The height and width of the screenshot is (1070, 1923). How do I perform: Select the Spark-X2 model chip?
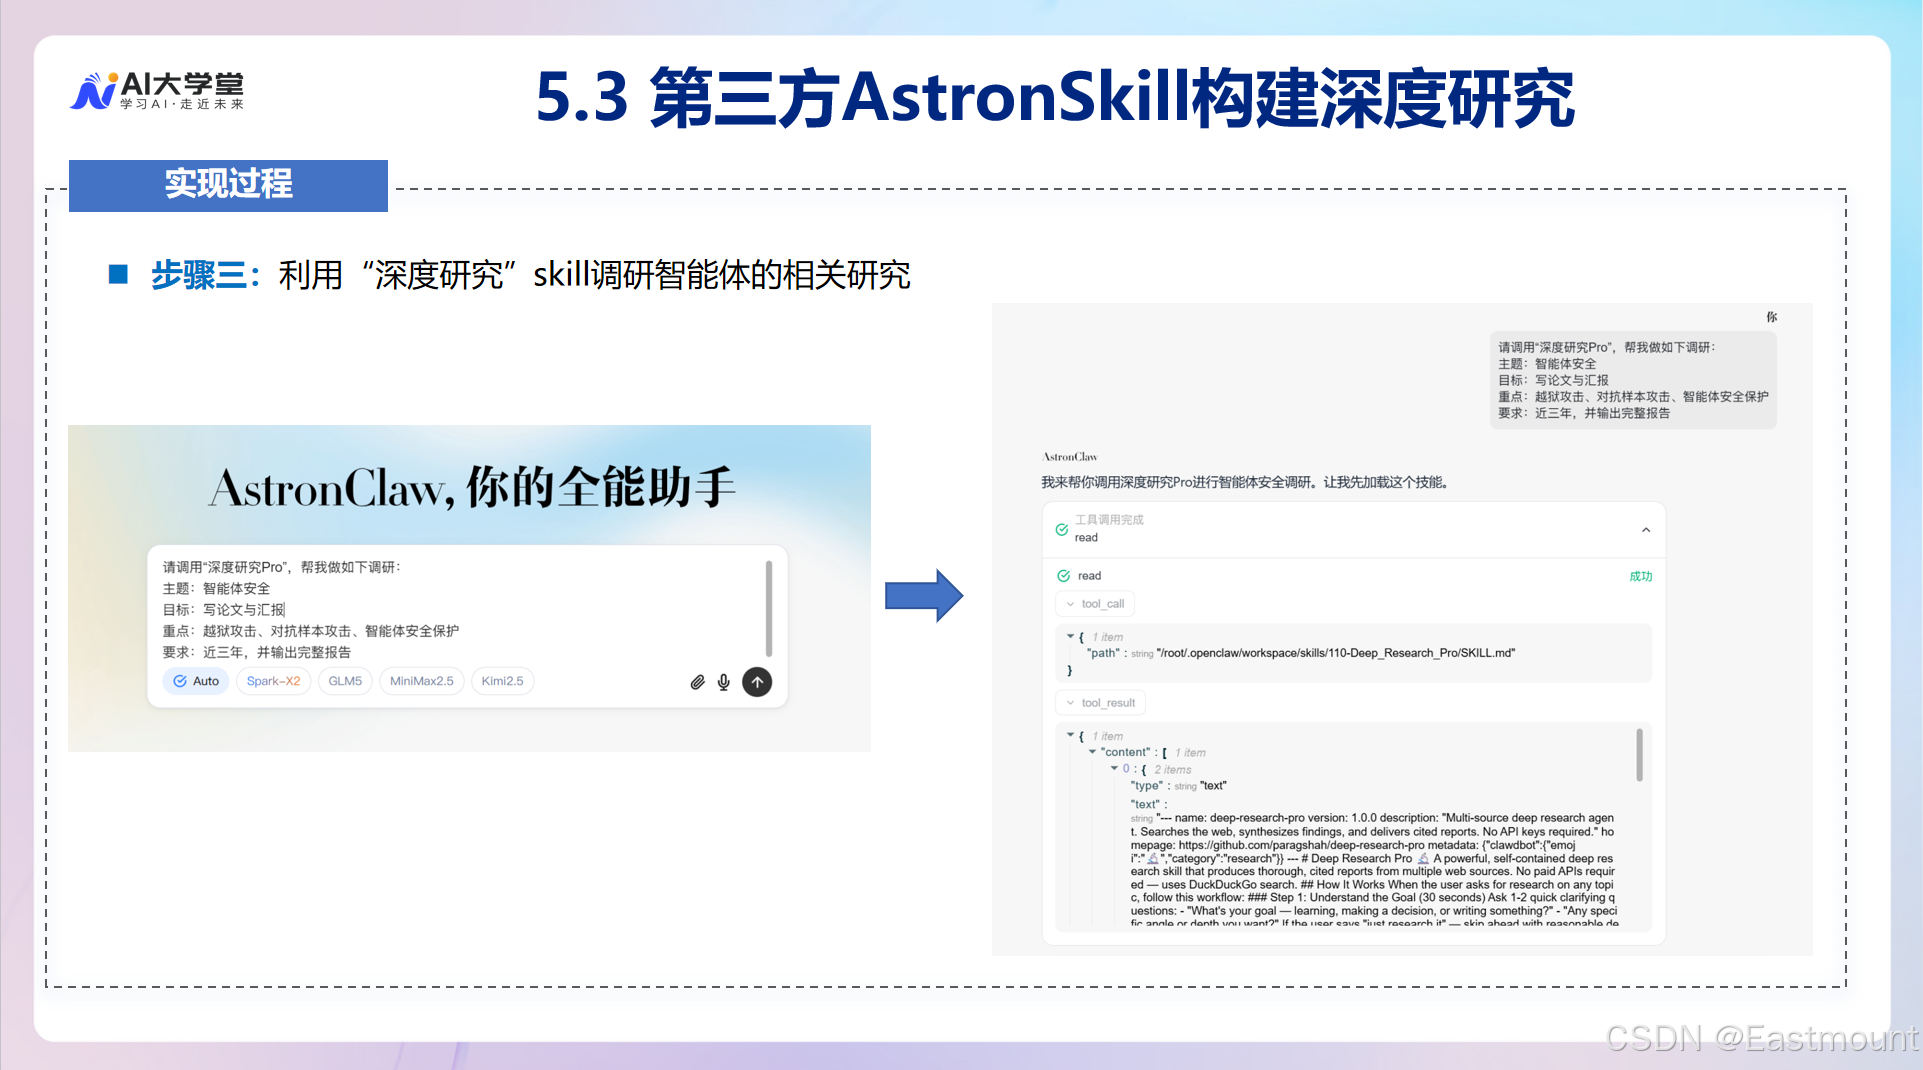point(273,681)
